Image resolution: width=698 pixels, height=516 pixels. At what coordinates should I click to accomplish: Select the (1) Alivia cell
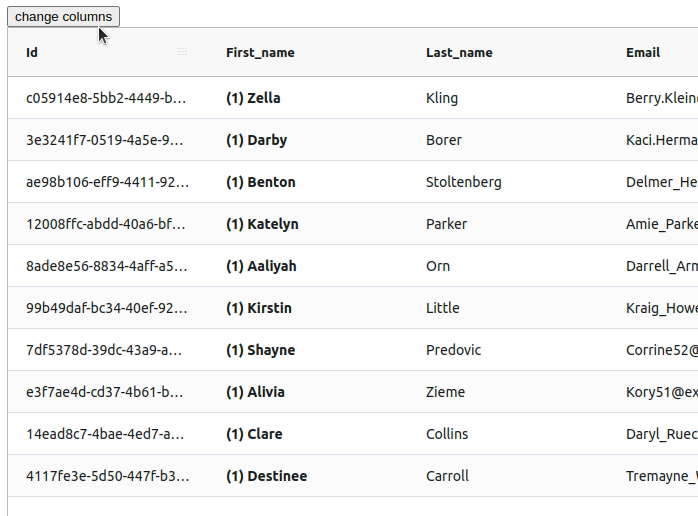pyautogui.click(x=308, y=392)
